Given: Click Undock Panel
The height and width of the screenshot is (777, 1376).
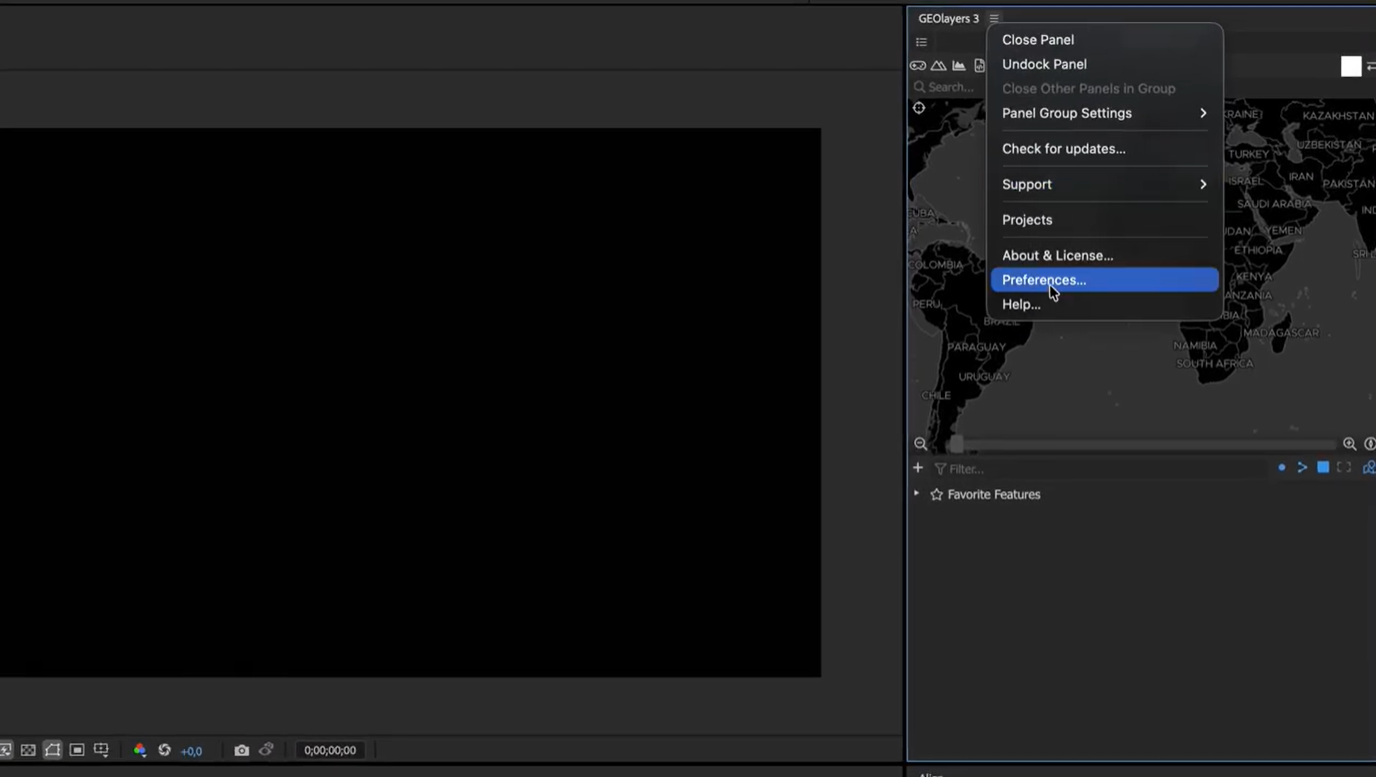Looking at the screenshot, I should point(1044,64).
